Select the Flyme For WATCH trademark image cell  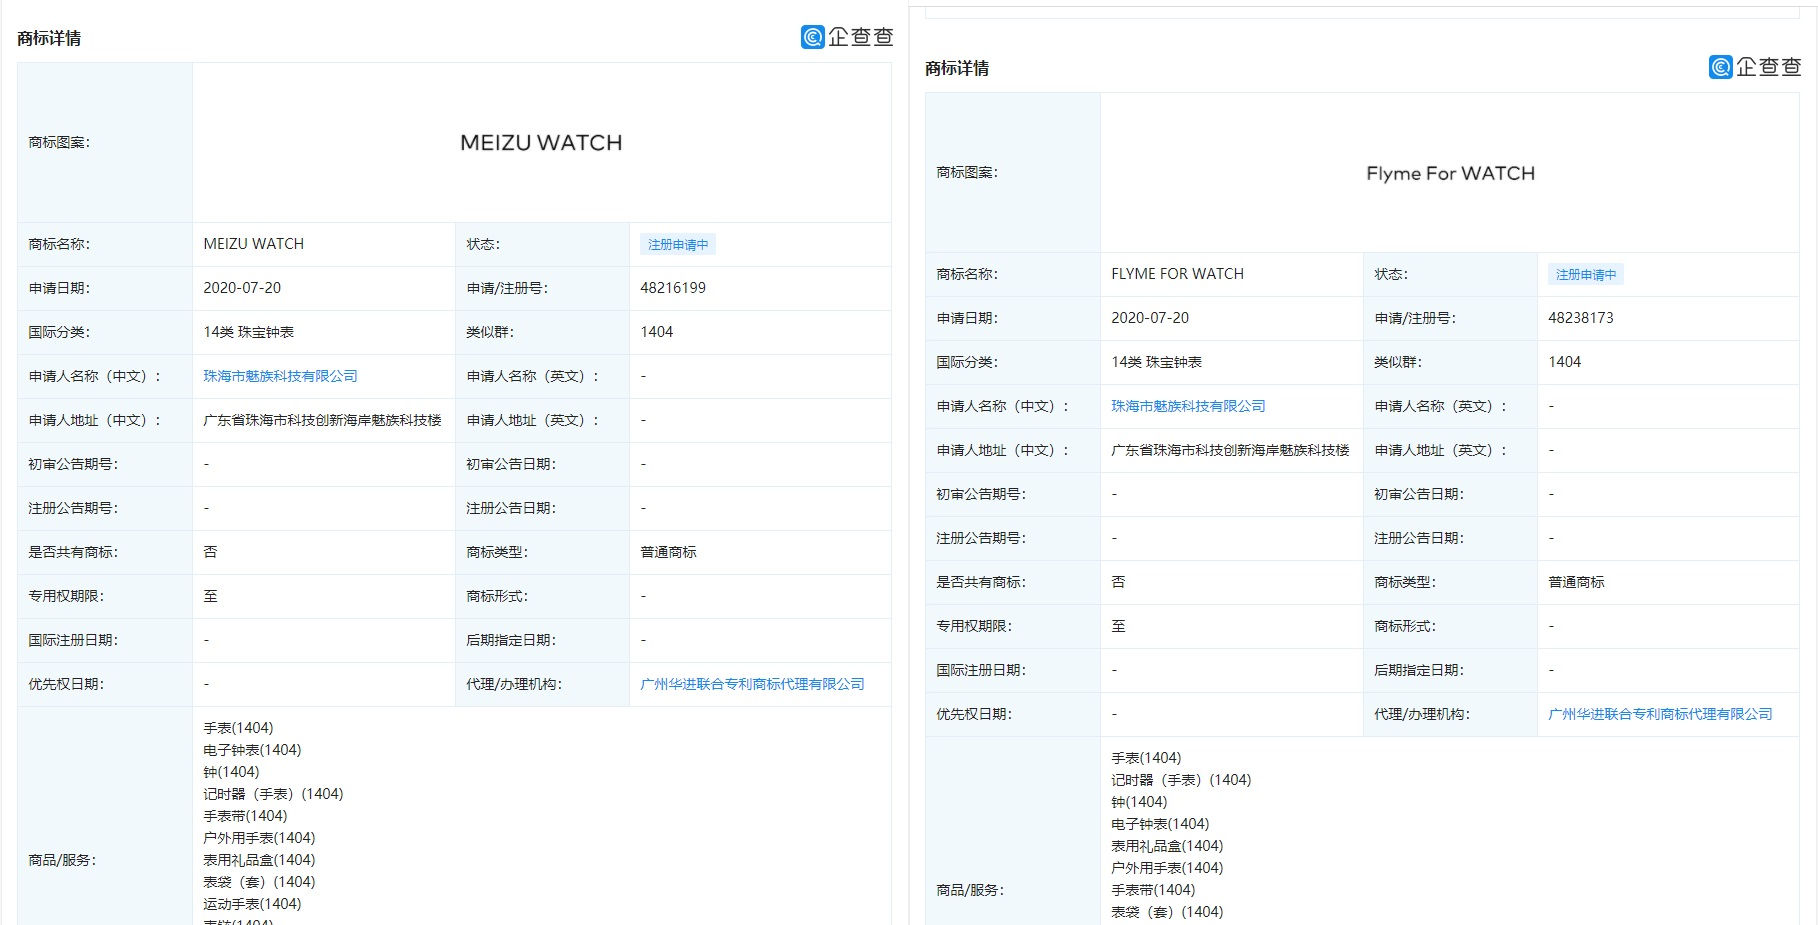(1450, 173)
